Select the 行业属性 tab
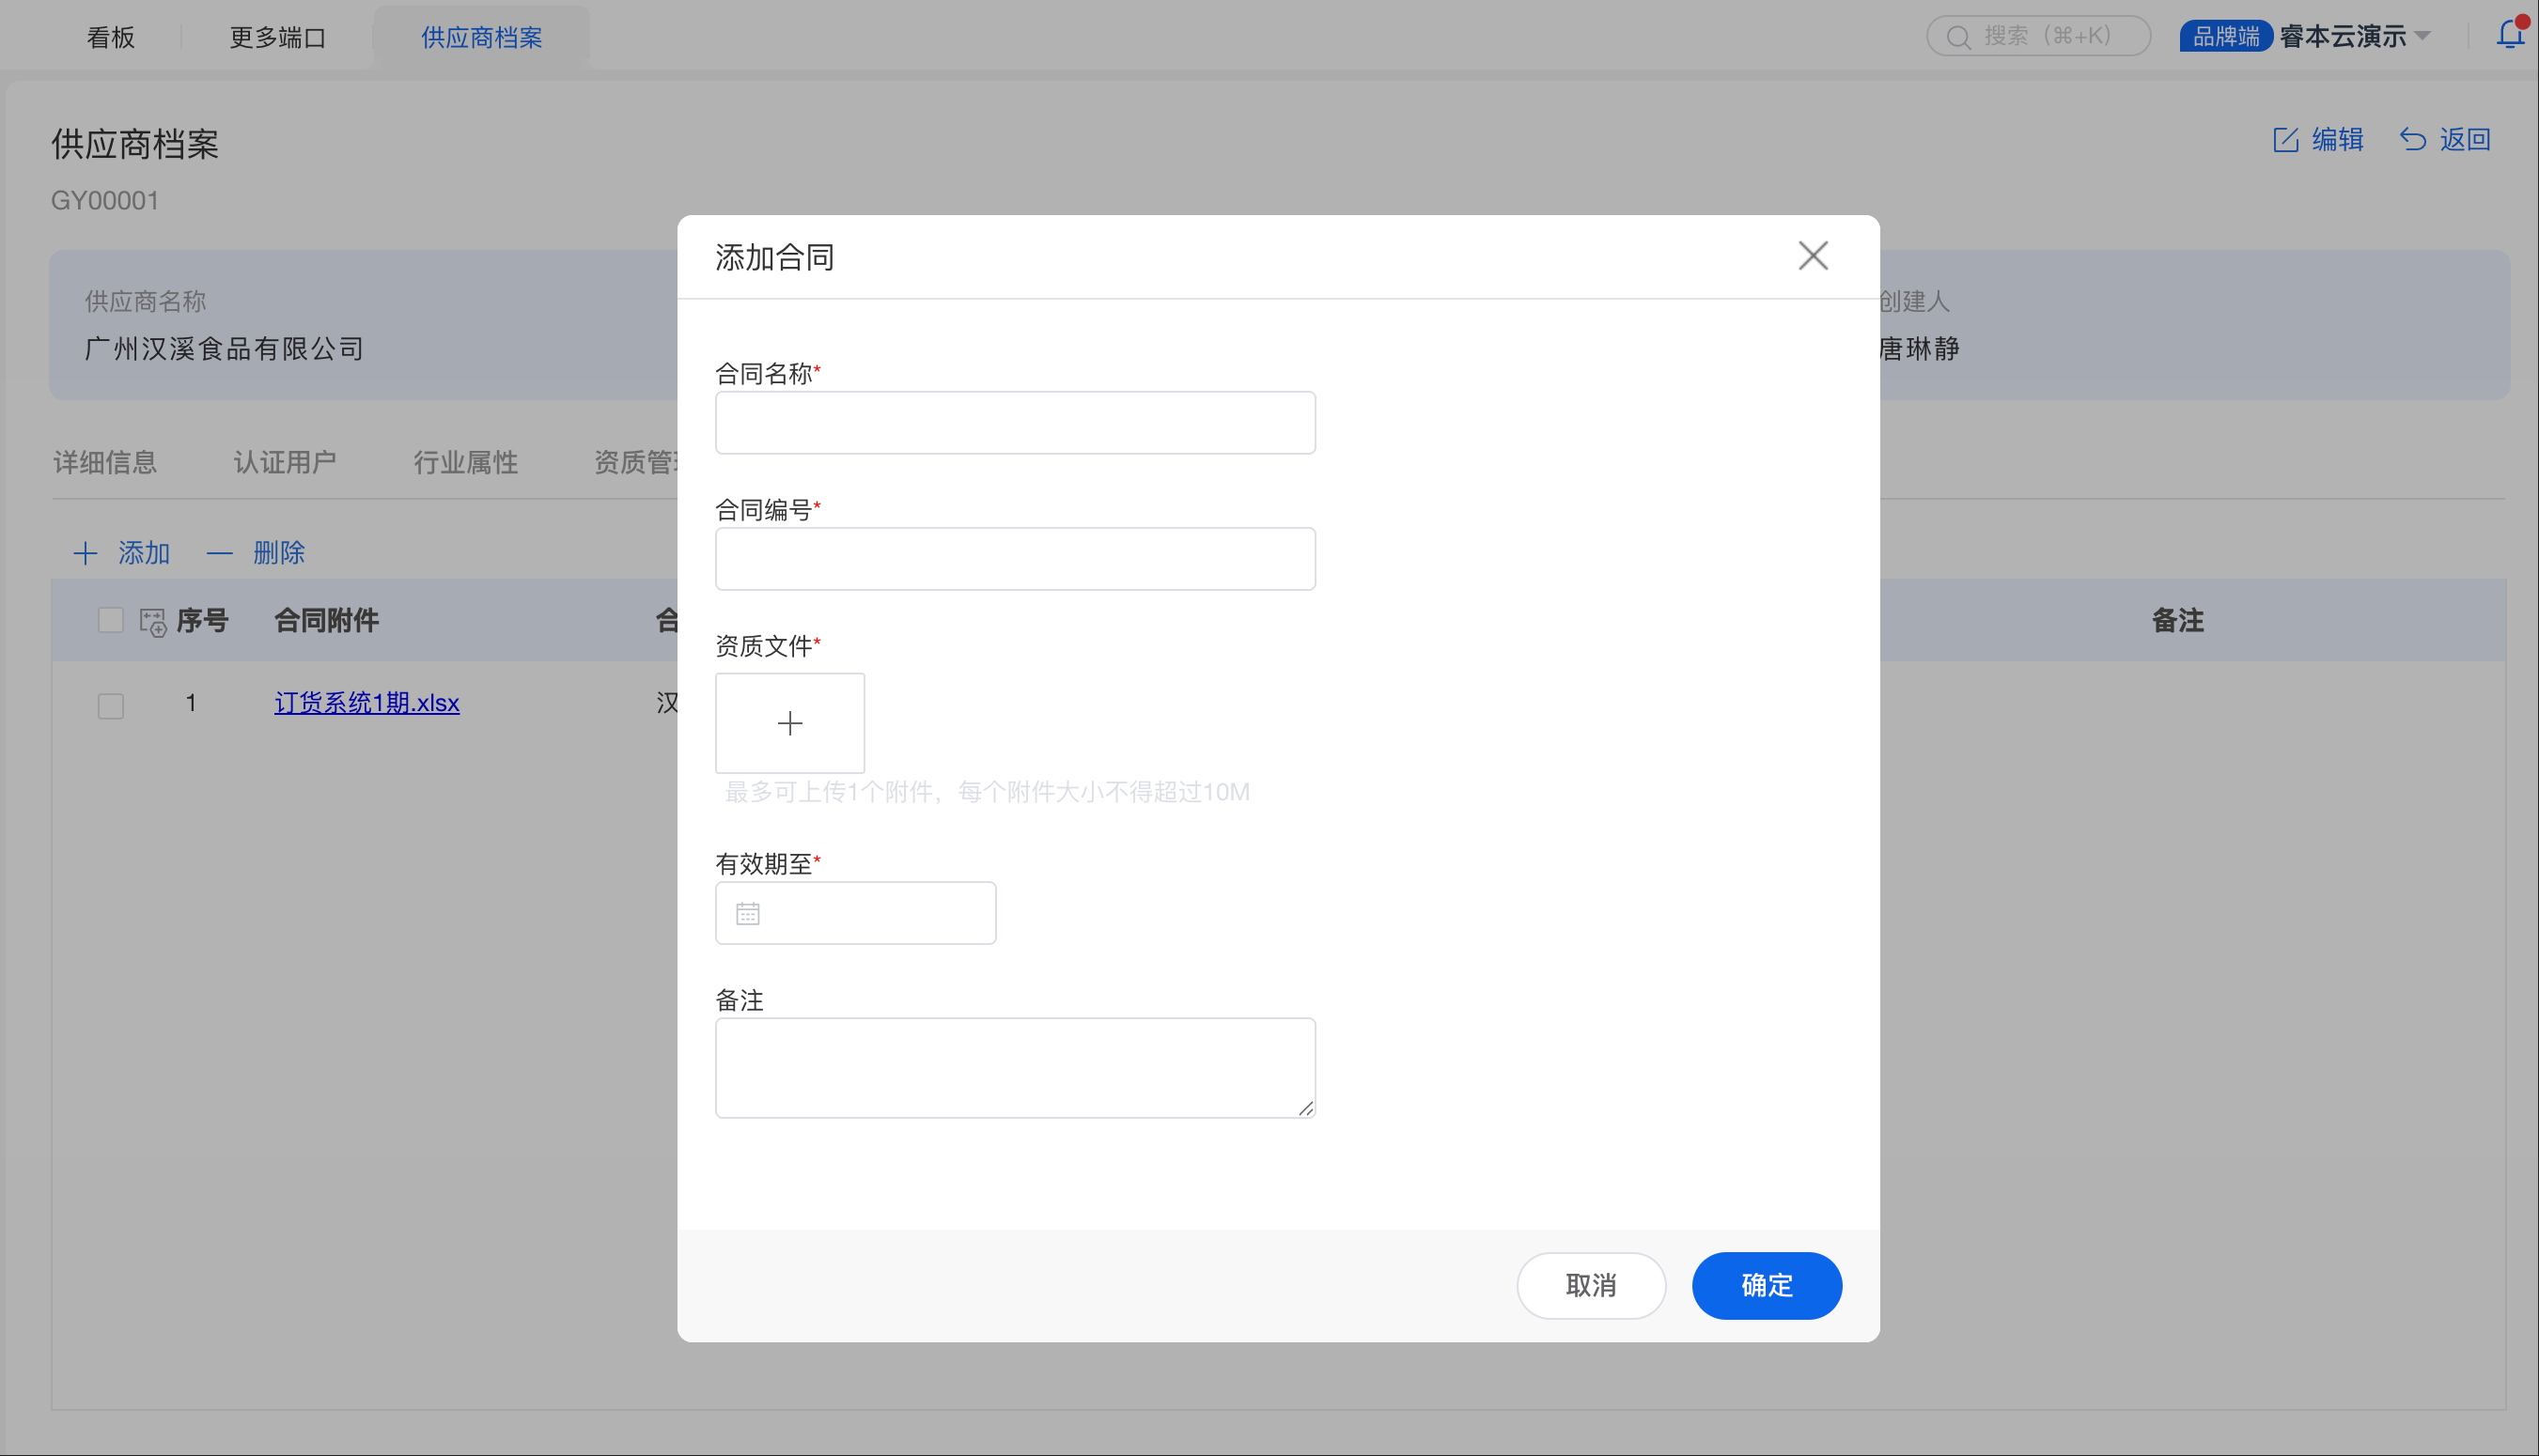 pos(465,462)
